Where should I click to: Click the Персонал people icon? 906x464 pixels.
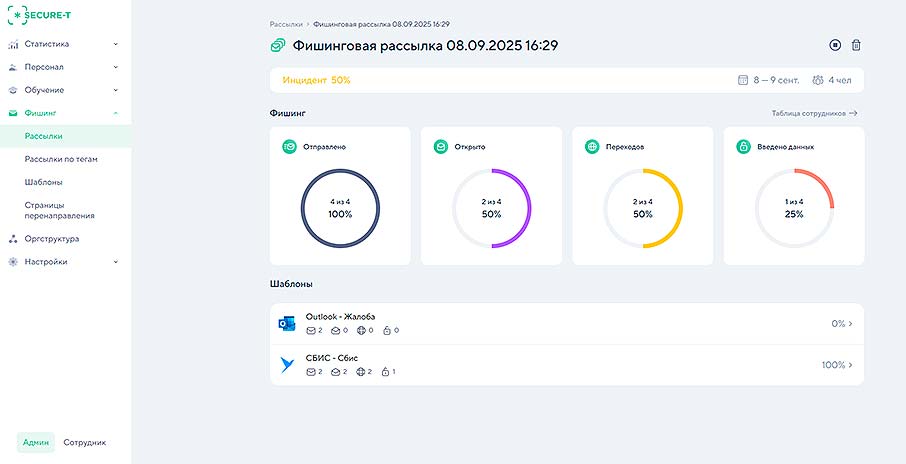[x=13, y=67]
